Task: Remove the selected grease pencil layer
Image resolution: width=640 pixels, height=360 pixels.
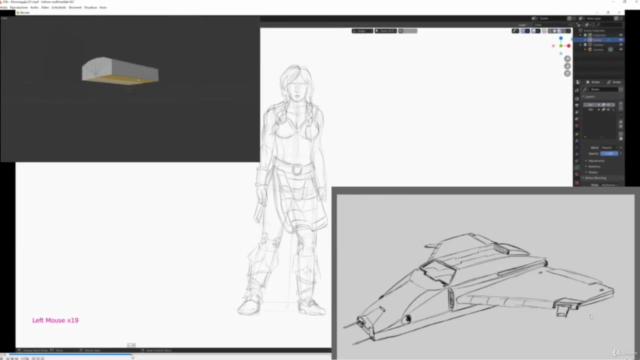Action: (x=621, y=109)
